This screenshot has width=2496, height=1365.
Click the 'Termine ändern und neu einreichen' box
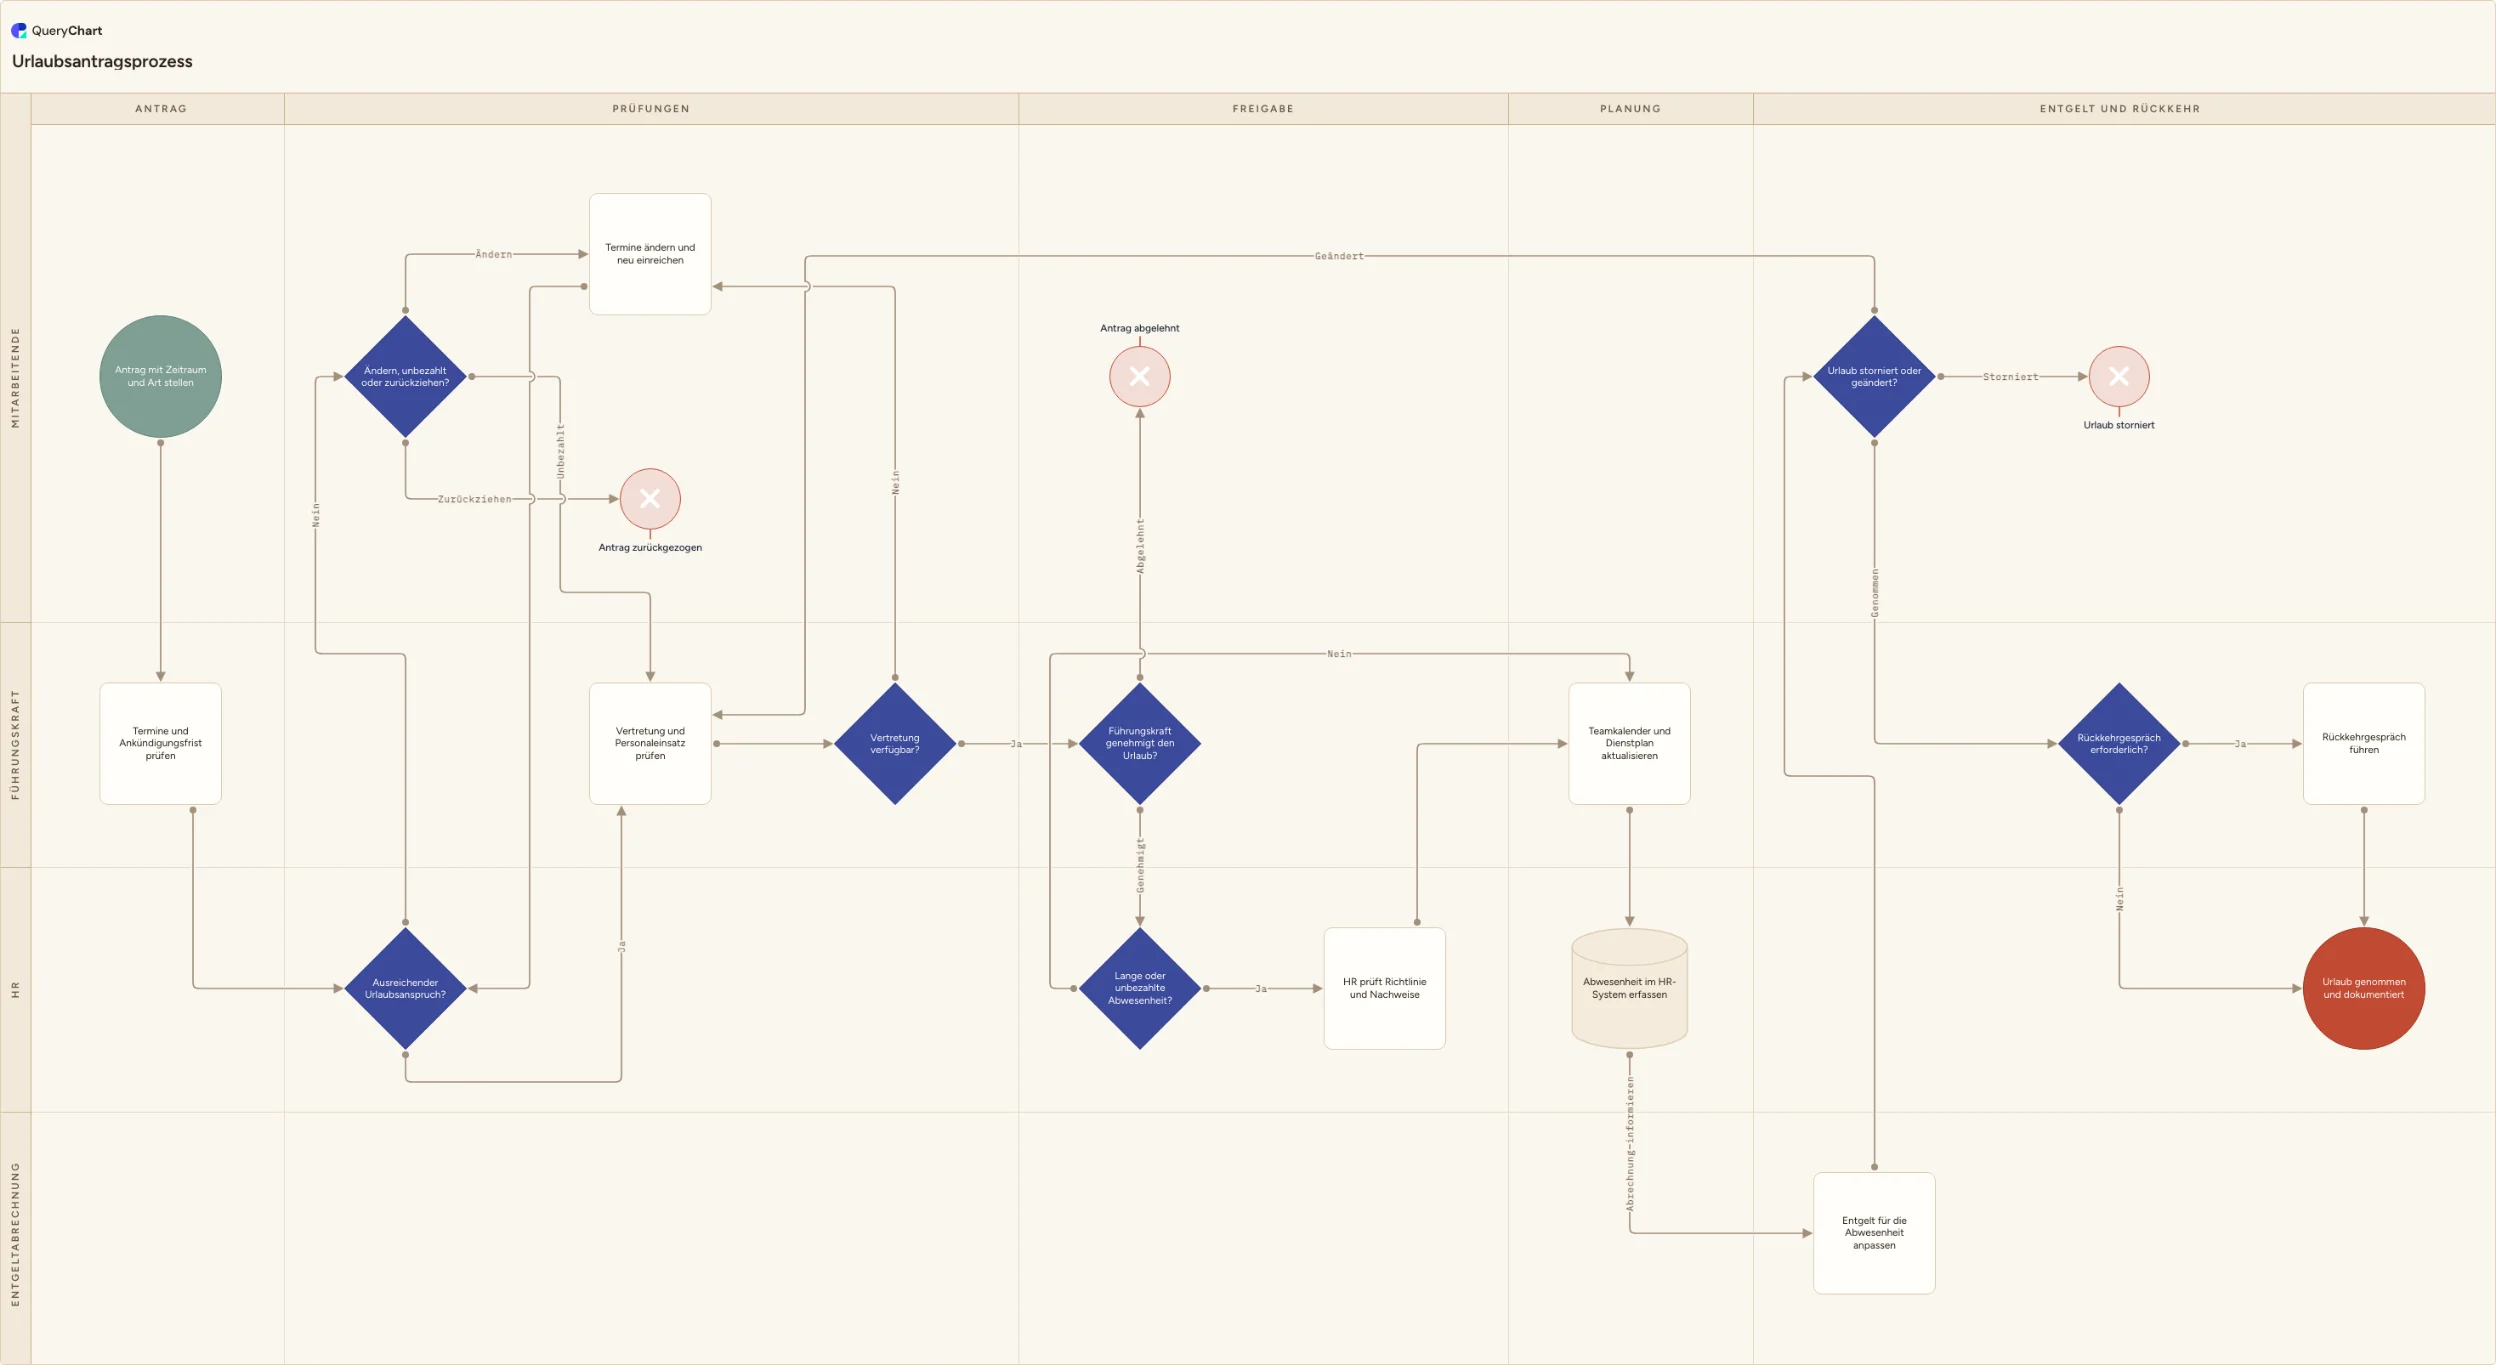click(650, 254)
